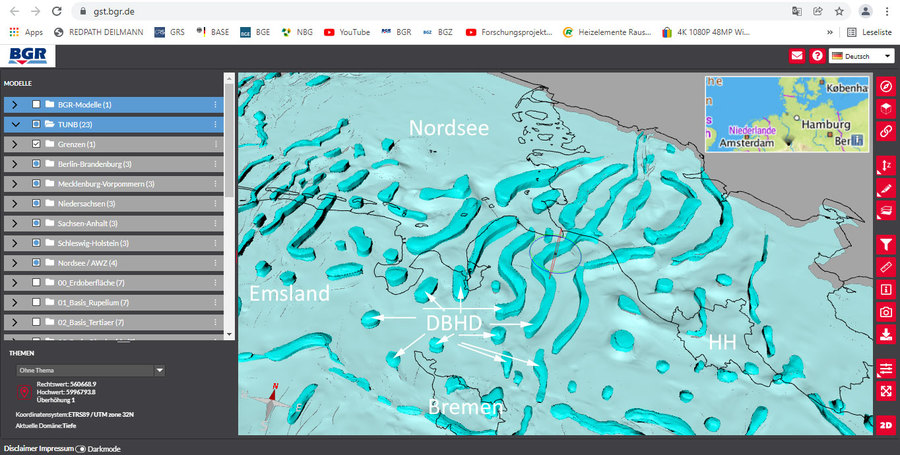This screenshot has width=900, height=455.
Task: Open the Disclaimer link
Action: click(22, 448)
